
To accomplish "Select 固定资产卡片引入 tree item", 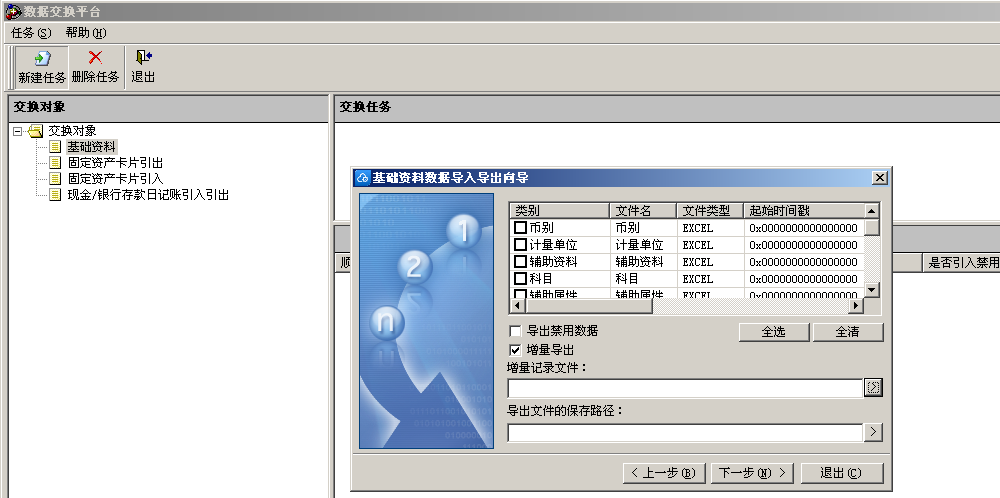I will (x=115, y=179).
